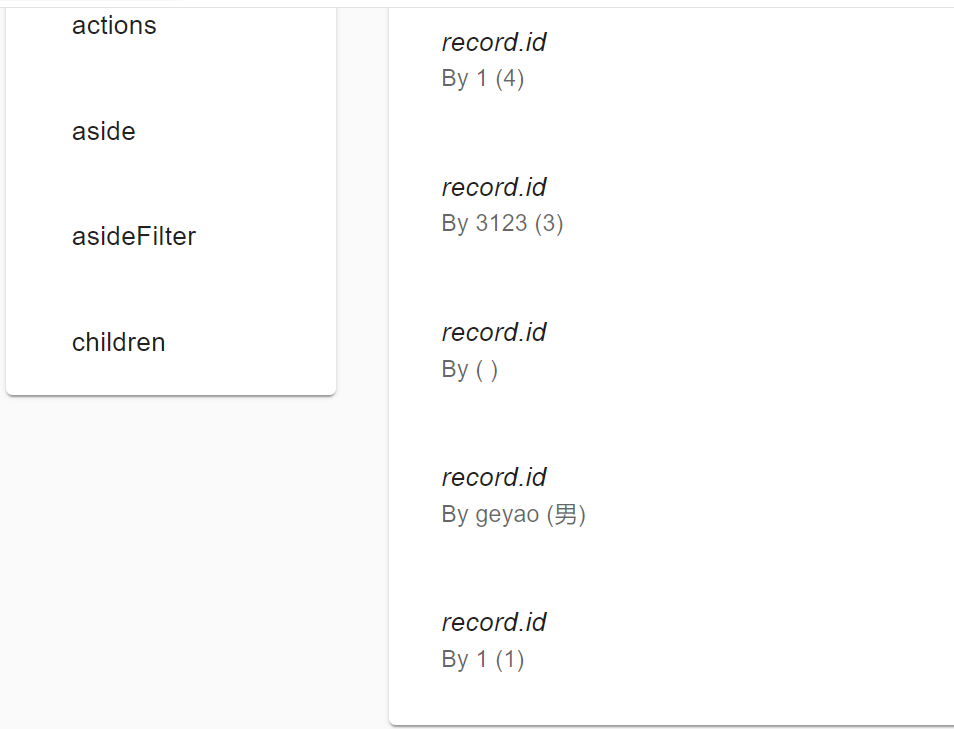Screen dimensions: 954x729
Task: Select the asideFilter item in sidebar
Action: pos(135,236)
